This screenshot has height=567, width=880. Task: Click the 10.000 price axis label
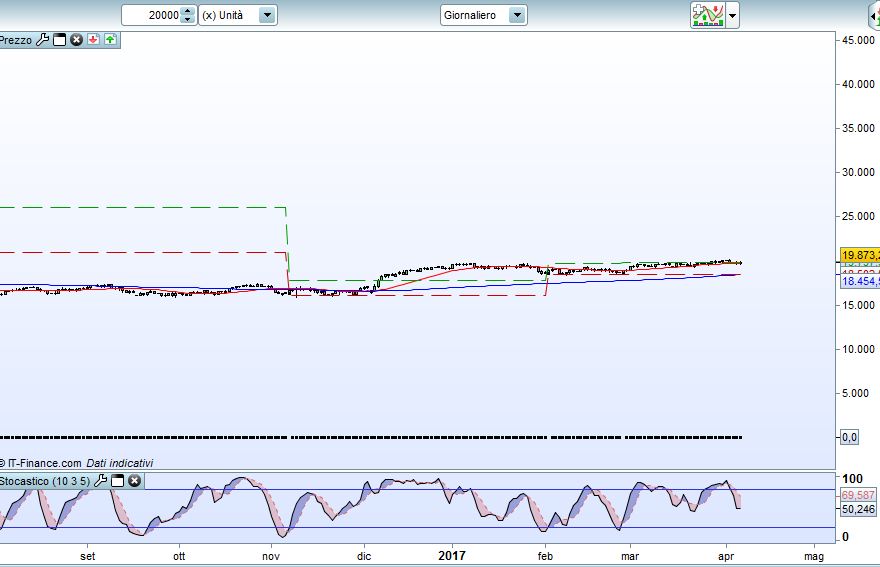coord(858,349)
